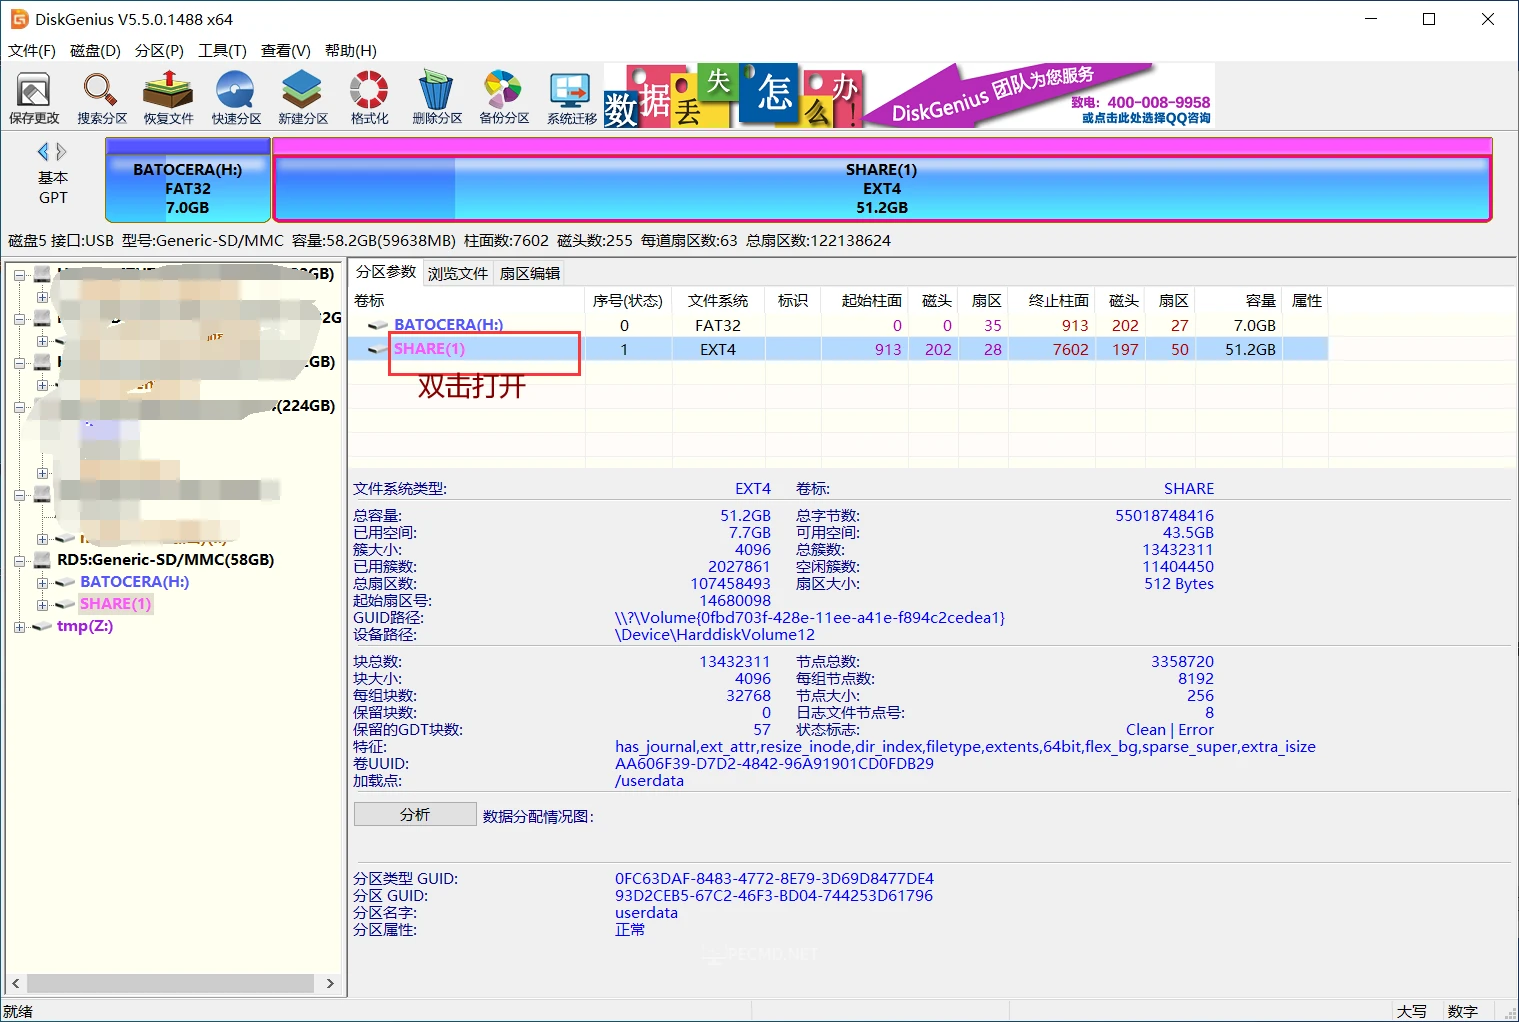Viewport: 1519px width, 1022px height.
Task: Click the 新建分区 (New Partition) icon
Action: tap(303, 98)
